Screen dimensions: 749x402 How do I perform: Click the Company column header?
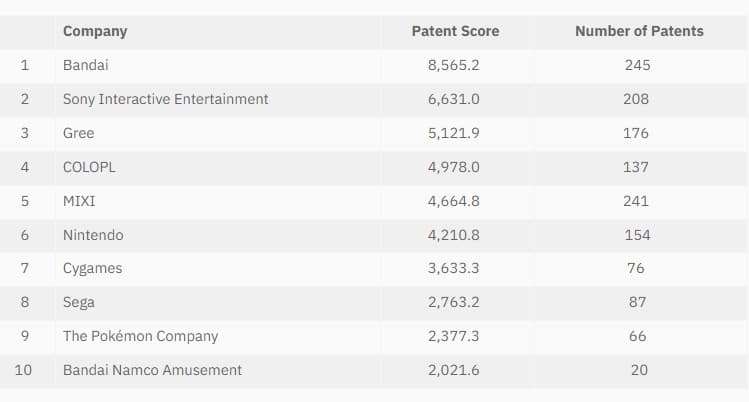(95, 31)
